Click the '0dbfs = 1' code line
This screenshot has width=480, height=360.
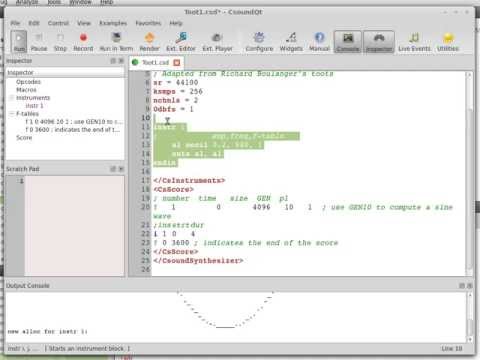173,109
